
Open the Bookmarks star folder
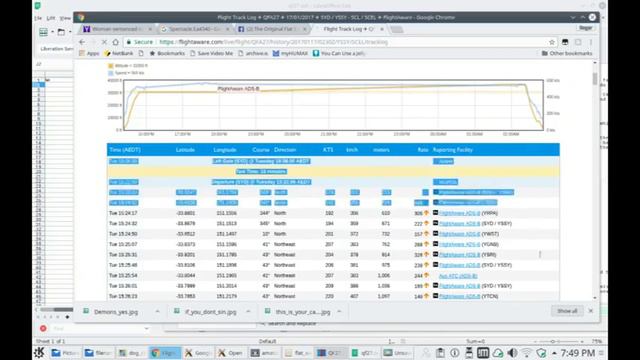[167, 53]
